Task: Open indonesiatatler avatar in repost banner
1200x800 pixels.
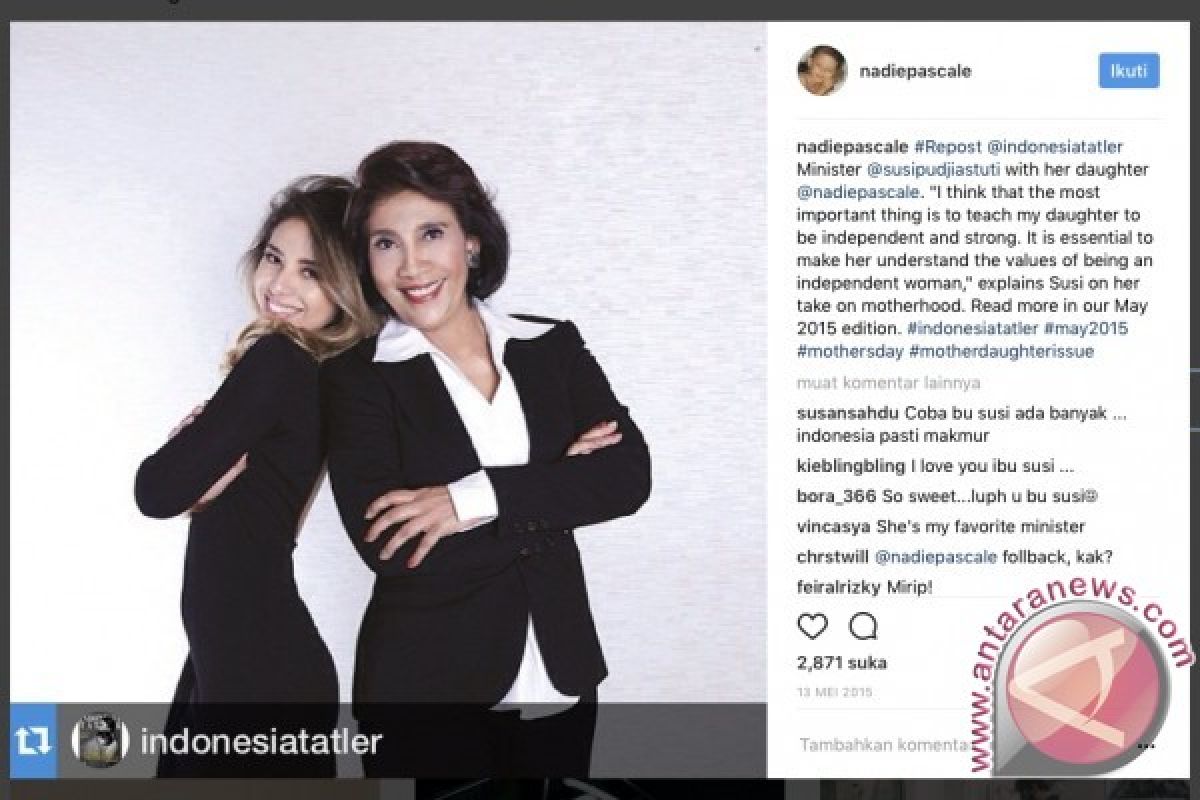Action: (x=100, y=741)
